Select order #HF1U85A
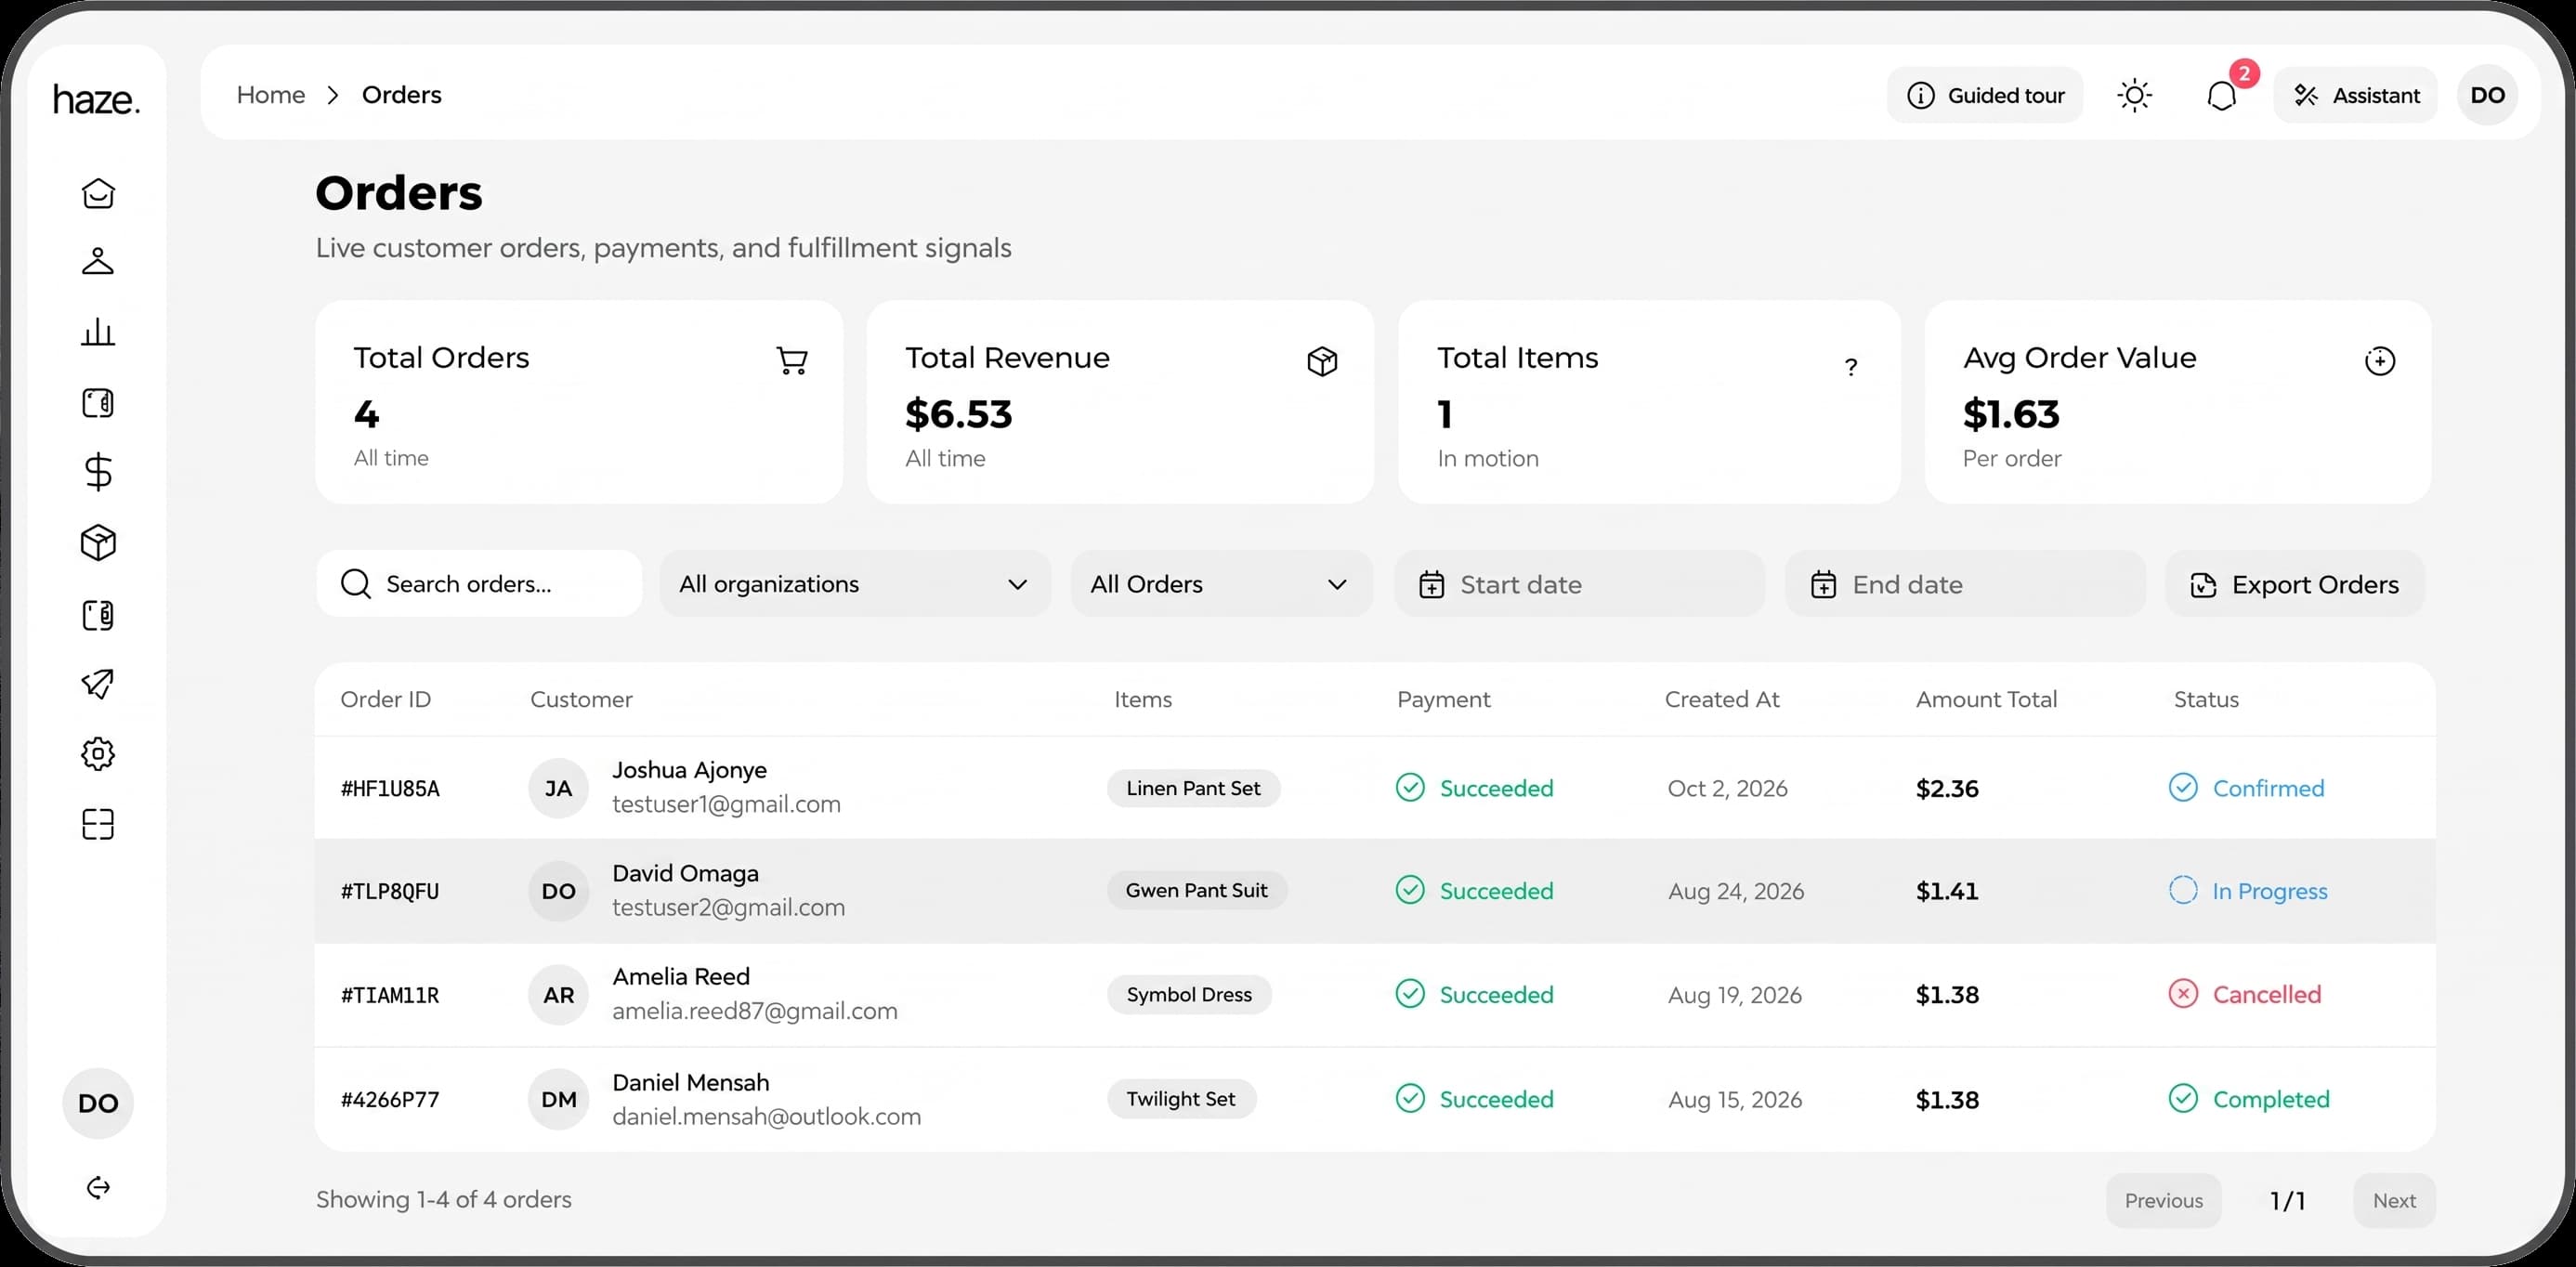This screenshot has width=2576, height=1267. [x=390, y=789]
